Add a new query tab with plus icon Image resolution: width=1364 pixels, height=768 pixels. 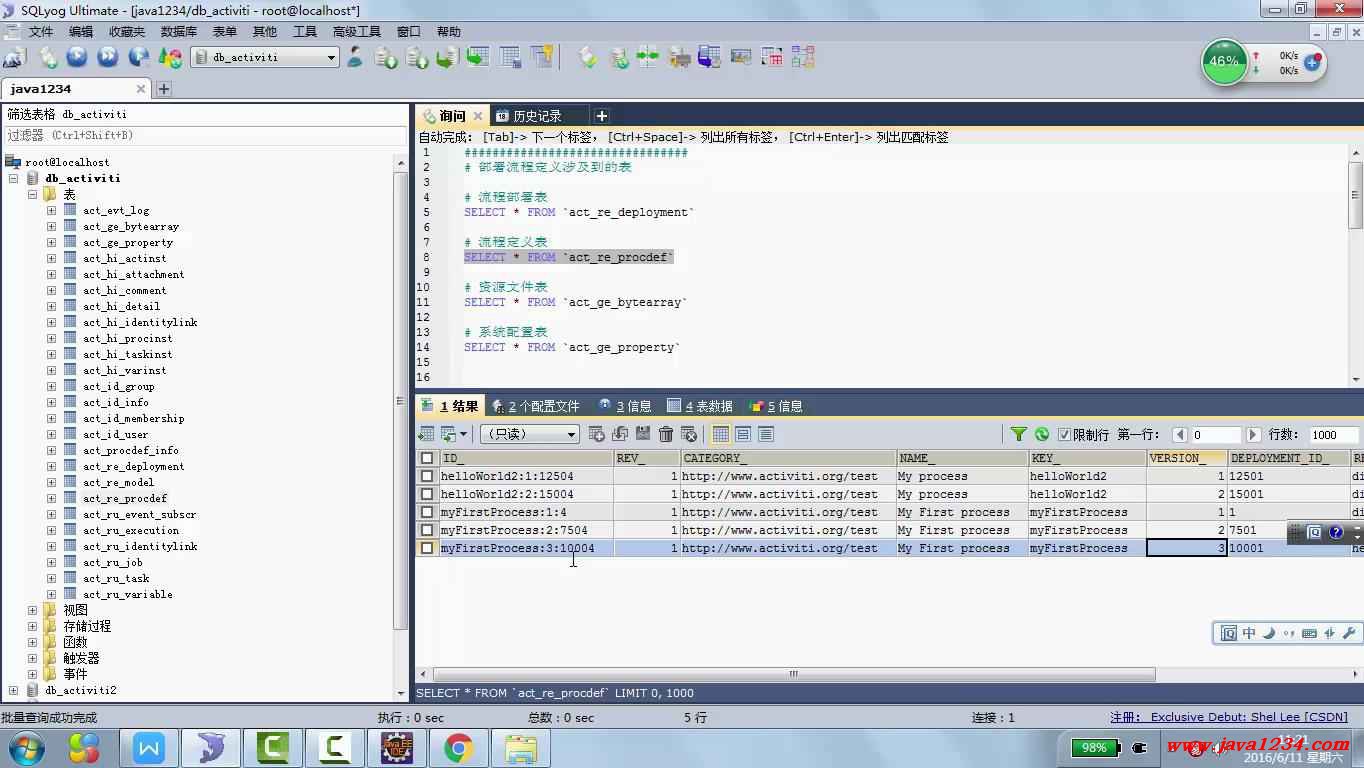tap(601, 116)
